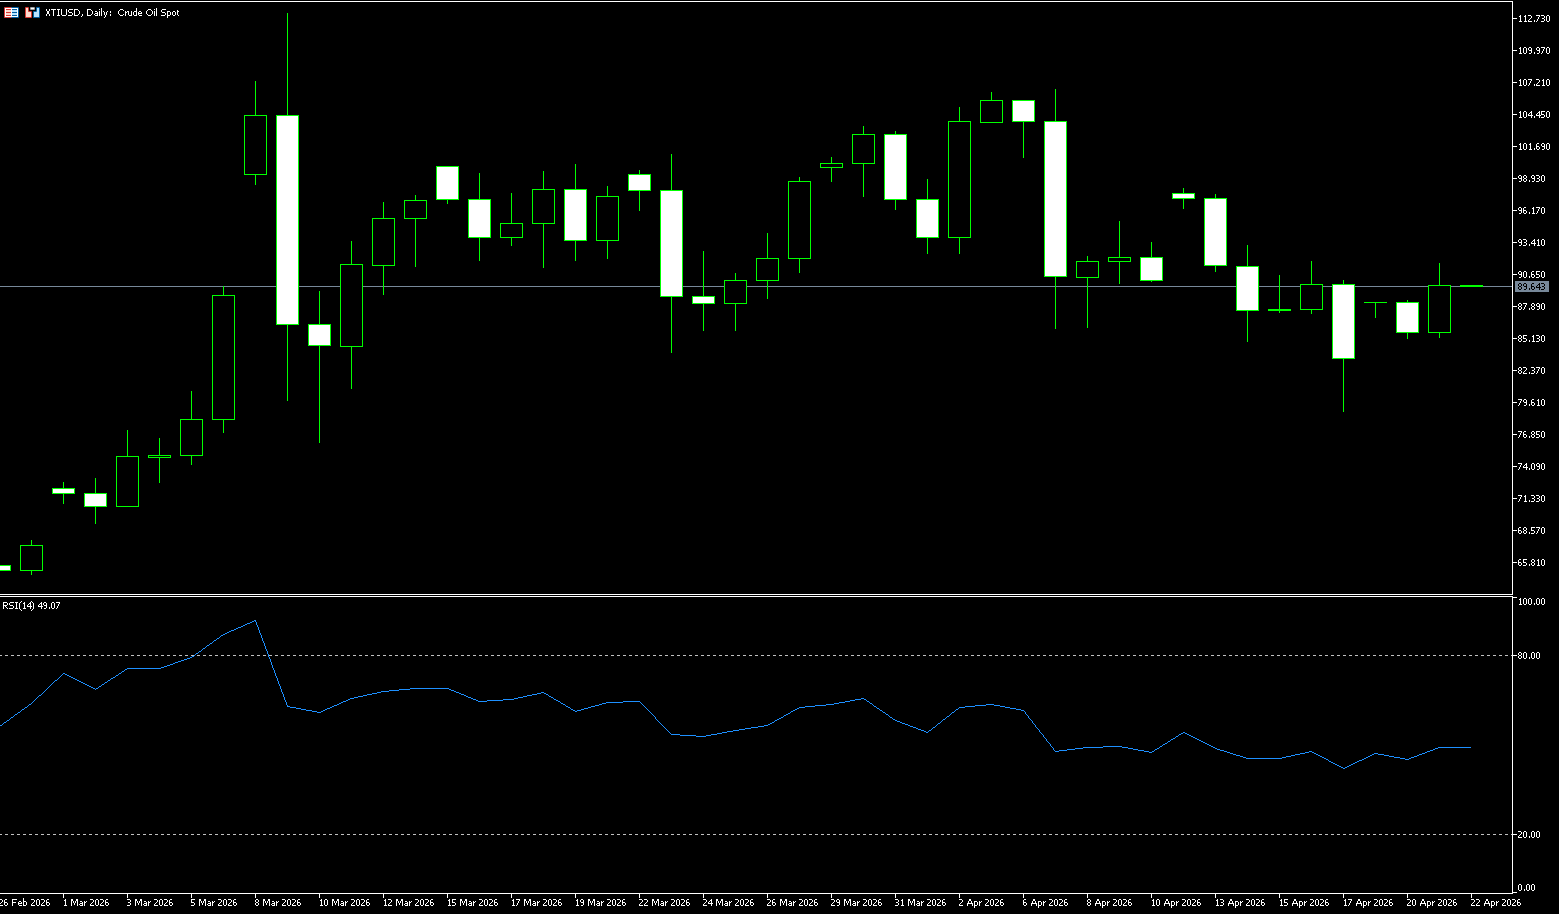Click the 8 Mar 2026 date label
Image resolution: width=1559 pixels, height=914 pixels.
pyautogui.click(x=278, y=903)
